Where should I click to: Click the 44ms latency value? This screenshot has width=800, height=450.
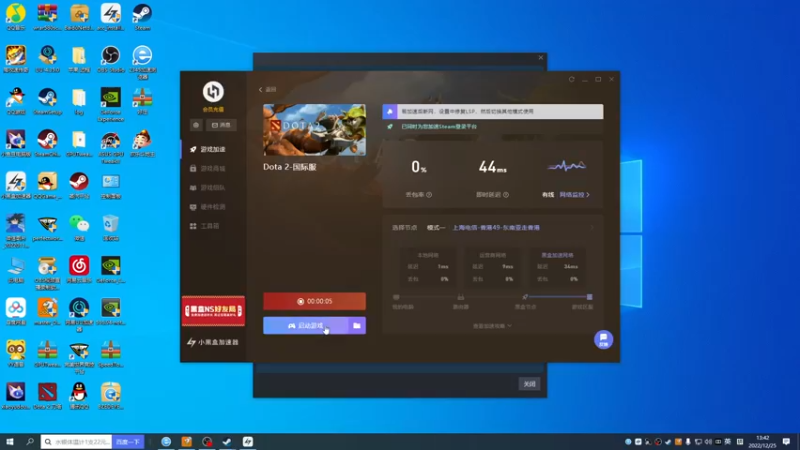(x=492, y=167)
